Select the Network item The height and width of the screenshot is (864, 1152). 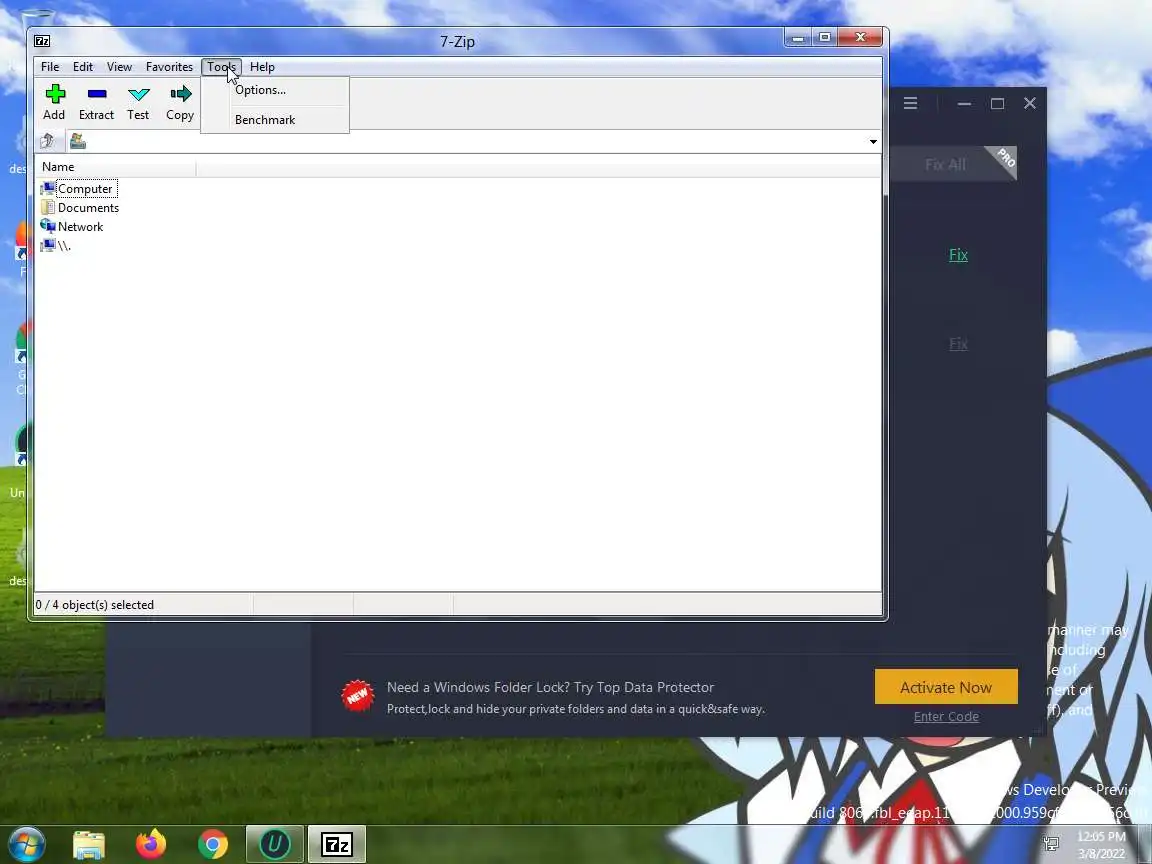click(72, 227)
